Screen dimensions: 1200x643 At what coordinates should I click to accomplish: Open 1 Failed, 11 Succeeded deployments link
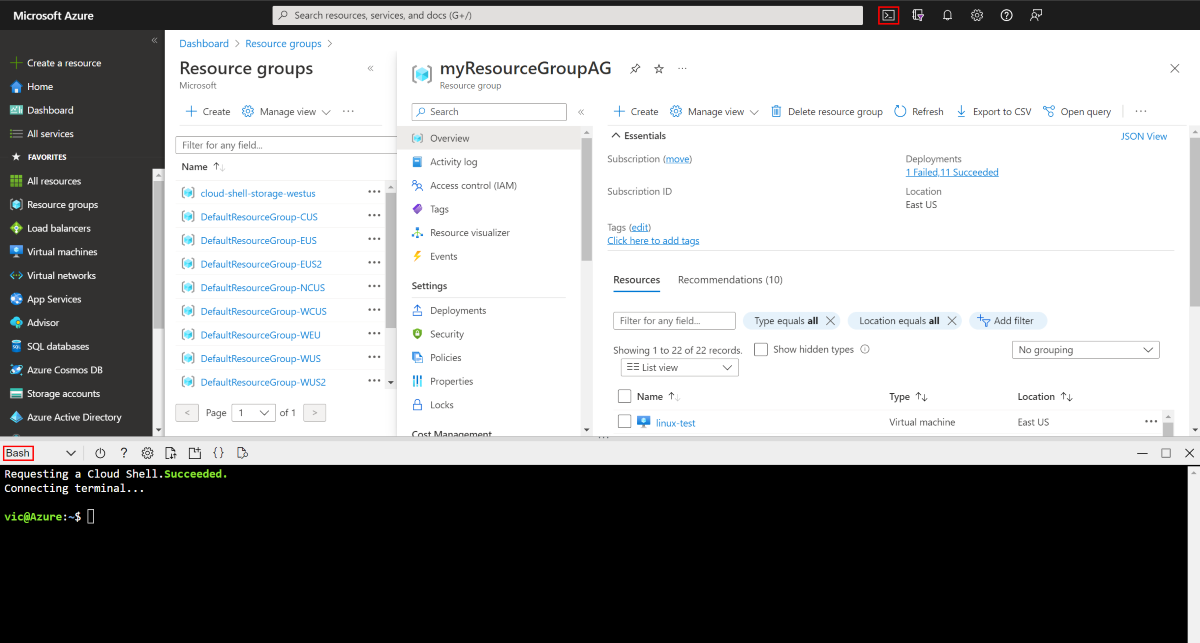[952, 172]
